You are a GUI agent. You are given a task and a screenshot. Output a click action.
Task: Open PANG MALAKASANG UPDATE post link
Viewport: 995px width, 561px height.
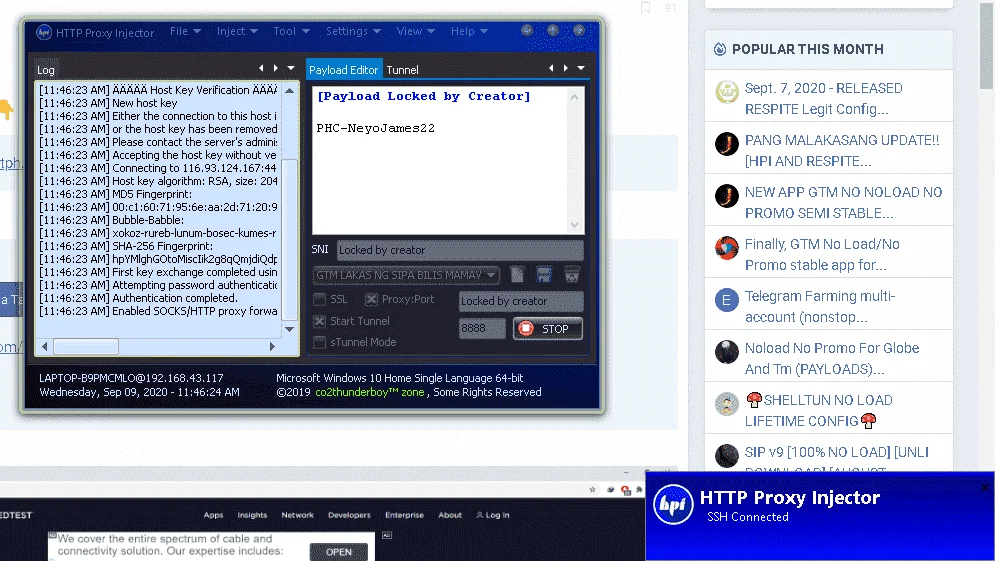coord(841,150)
